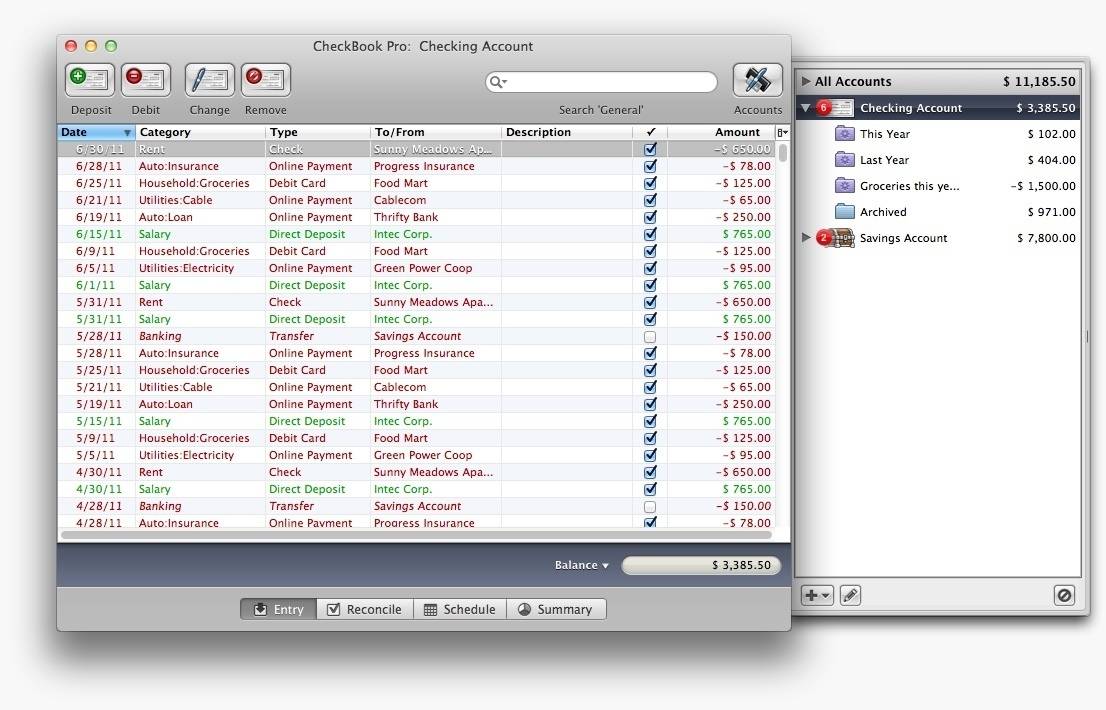
Task: Click the pencil edit icon in accounts panel
Action: point(850,595)
